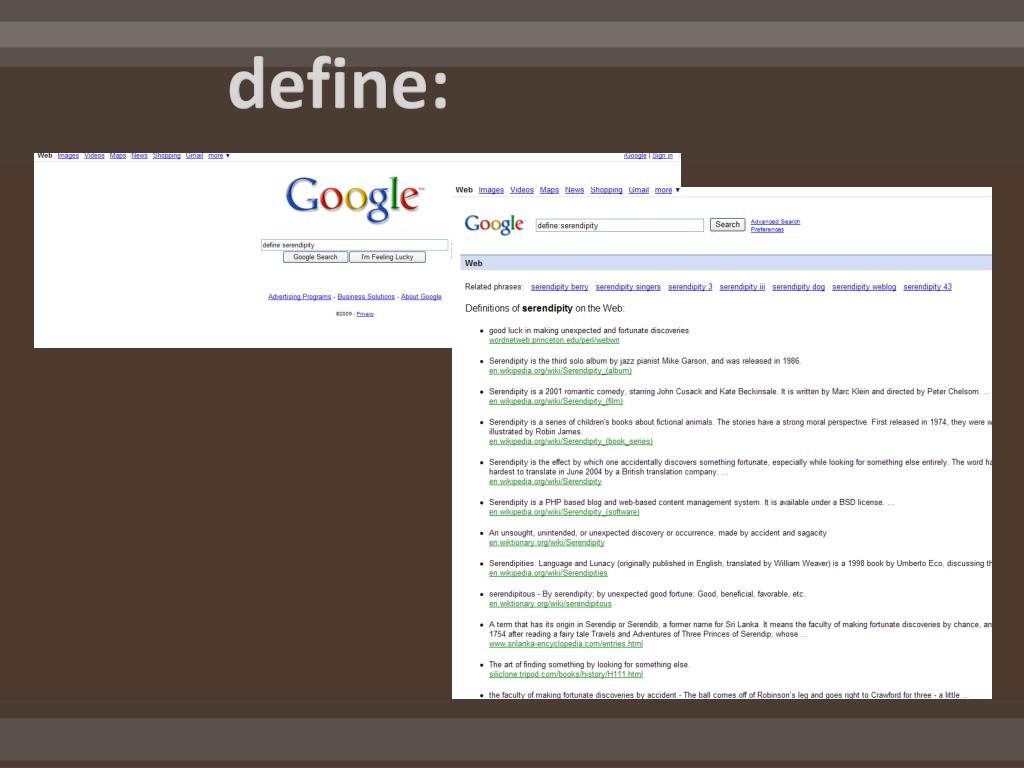This screenshot has height=768, width=1024.
Task: Open en.wiktionary.org/wiki/Serendipity link
Action: tap(547, 543)
